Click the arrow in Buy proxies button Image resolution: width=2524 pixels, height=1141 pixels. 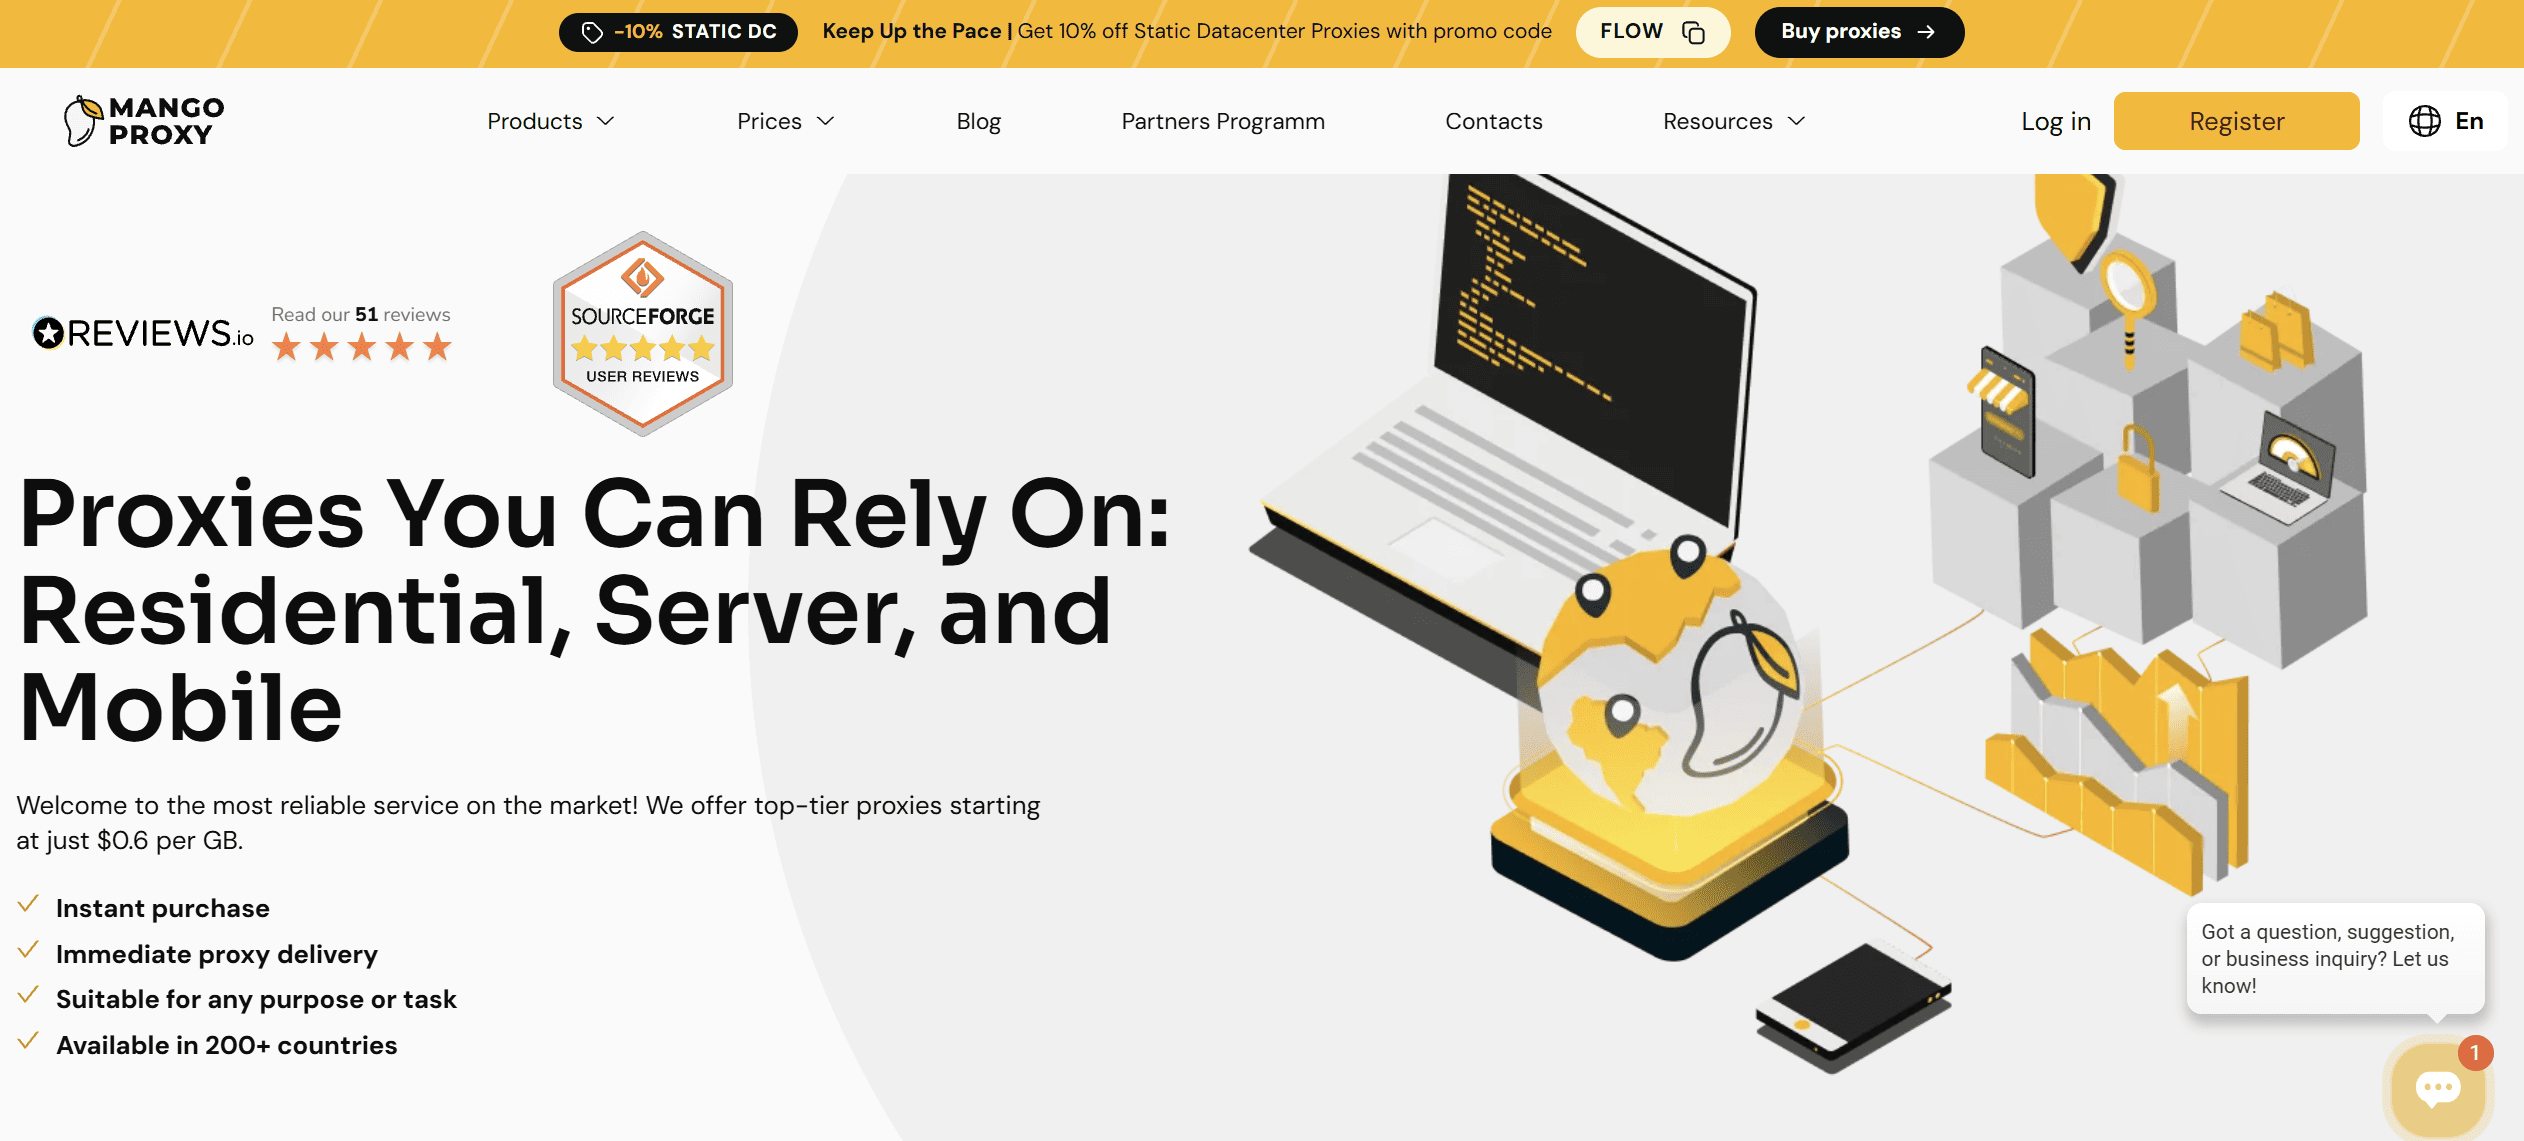(x=1926, y=32)
